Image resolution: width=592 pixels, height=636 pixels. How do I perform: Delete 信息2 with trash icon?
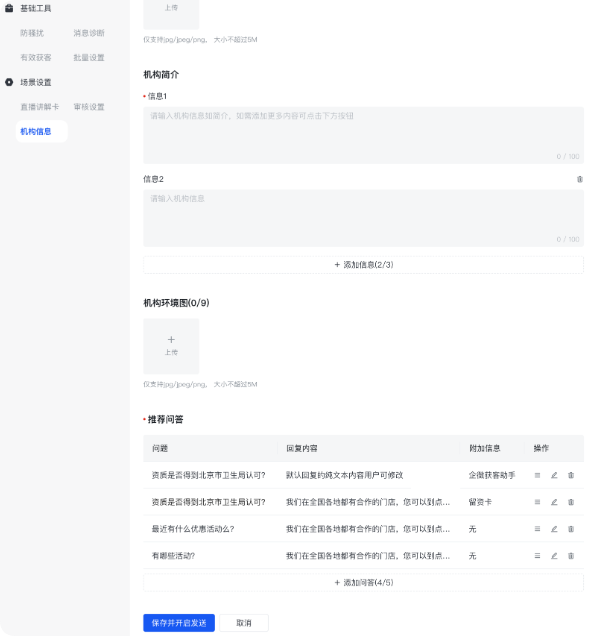click(x=580, y=179)
